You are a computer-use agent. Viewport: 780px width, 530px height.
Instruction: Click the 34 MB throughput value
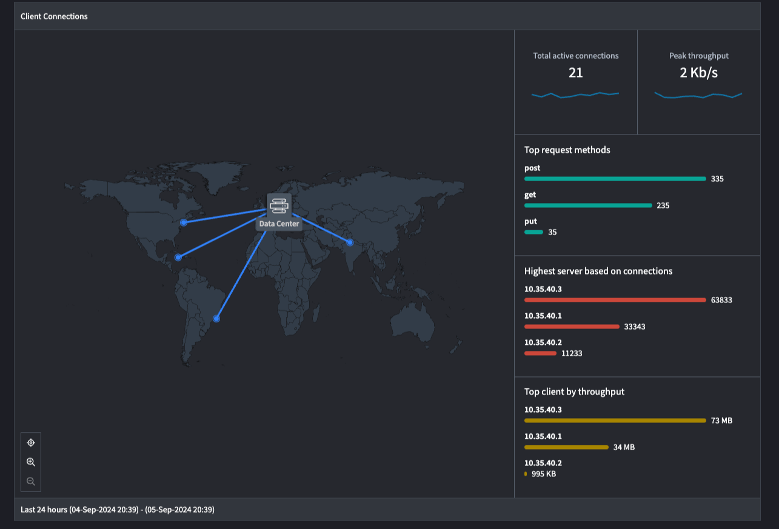624,447
